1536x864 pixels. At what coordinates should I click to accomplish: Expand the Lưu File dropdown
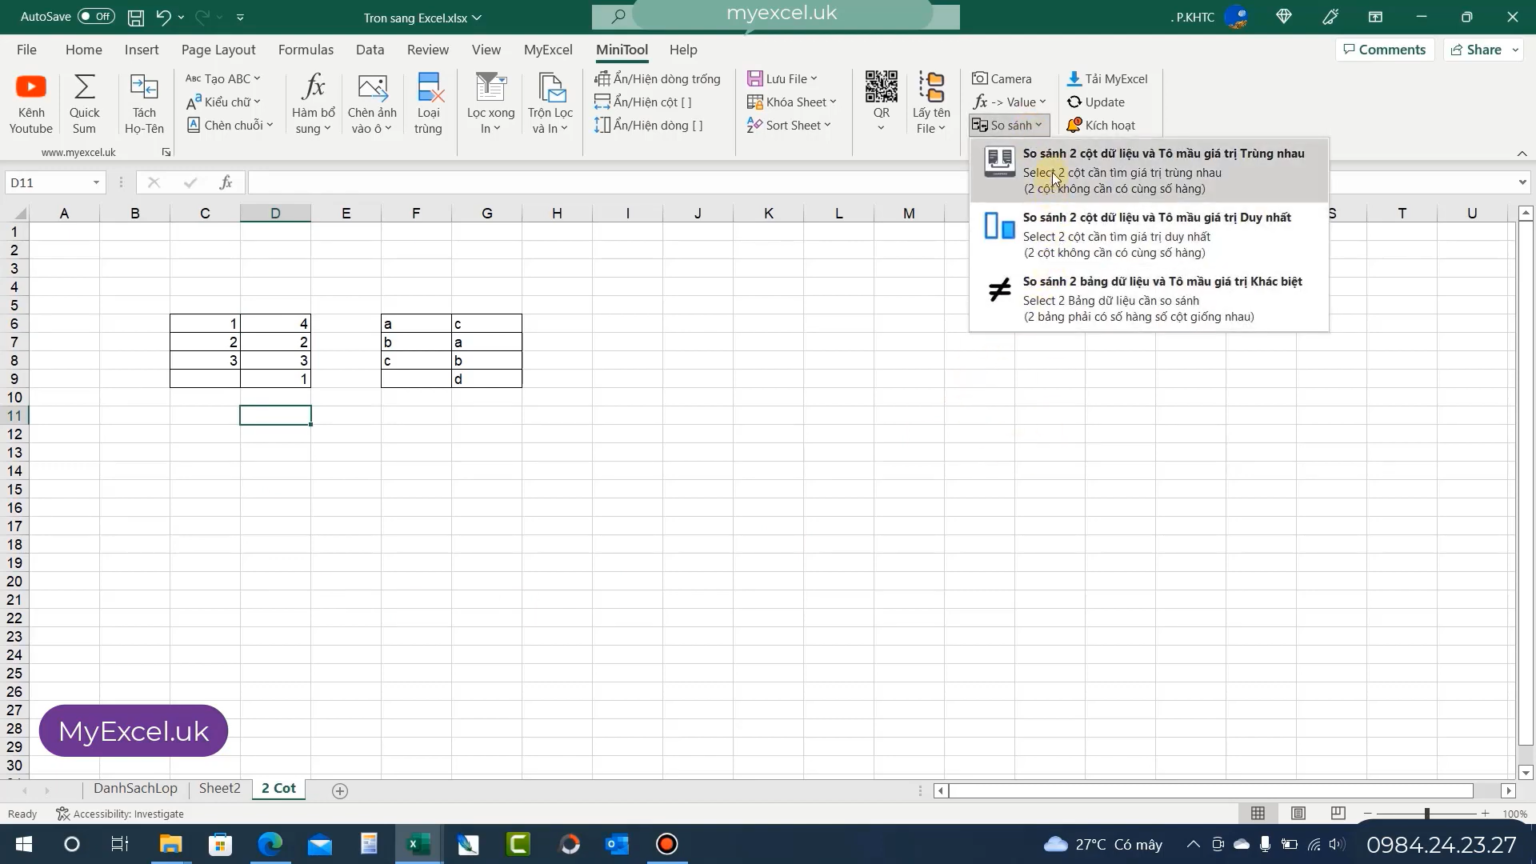pos(813,78)
